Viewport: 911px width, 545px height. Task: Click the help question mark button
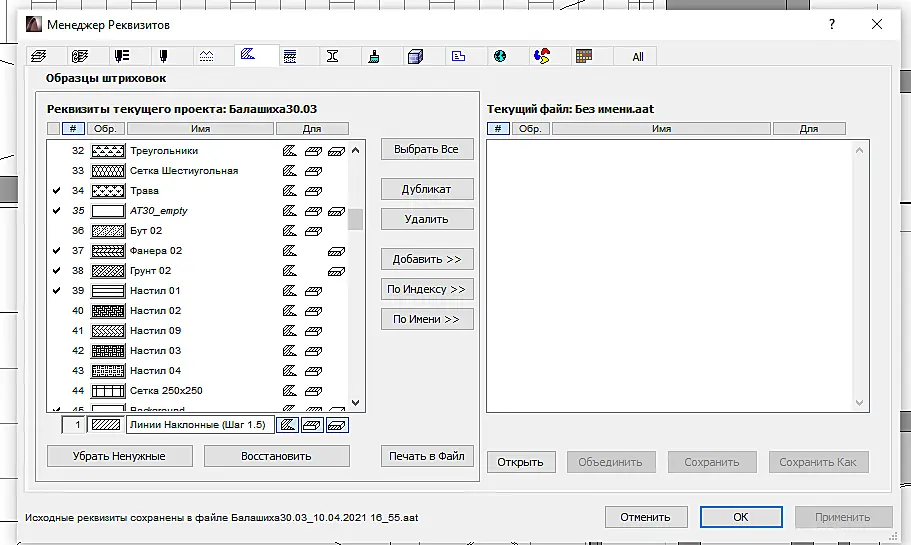pyautogui.click(x=832, y=24)
